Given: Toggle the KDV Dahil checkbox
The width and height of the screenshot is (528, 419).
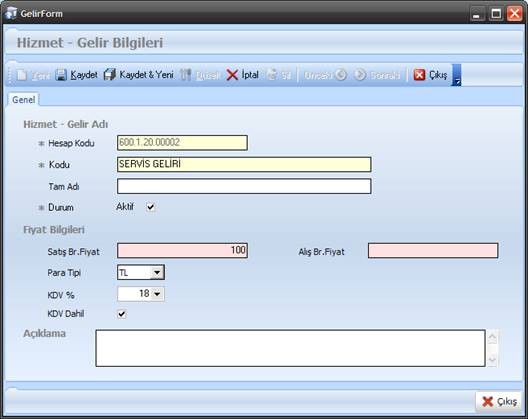Looking at the screenshot, I should coord(122,314).
